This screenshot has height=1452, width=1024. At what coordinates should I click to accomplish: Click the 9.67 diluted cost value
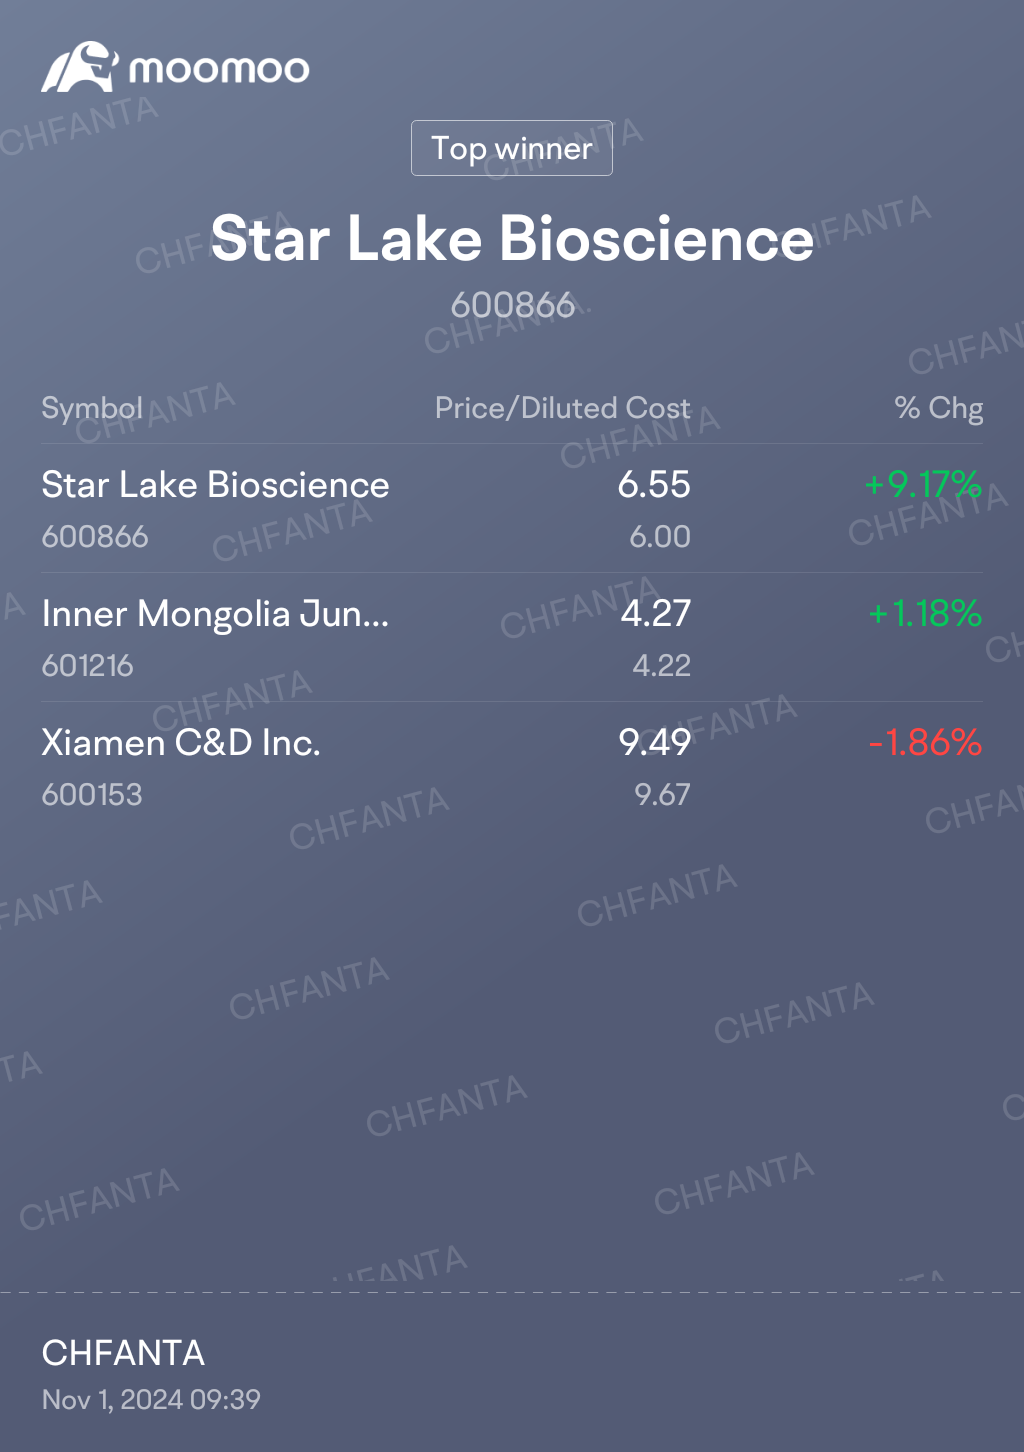[x=662, y=794]
